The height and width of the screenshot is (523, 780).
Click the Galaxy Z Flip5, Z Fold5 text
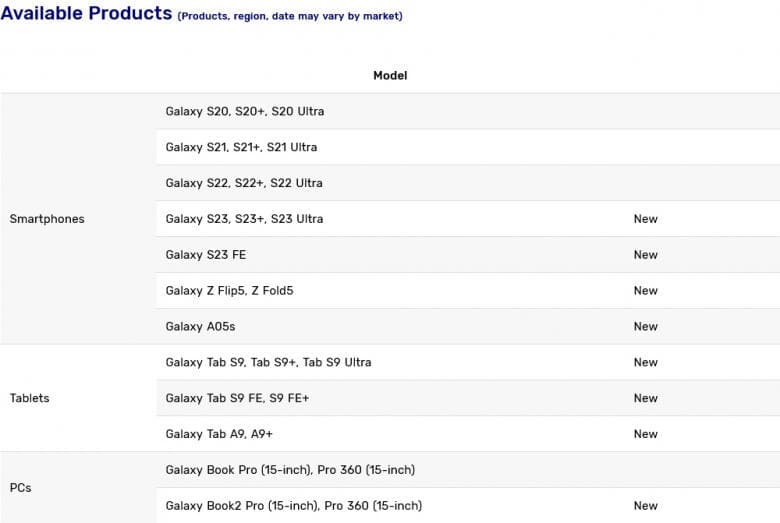pyautogui.click(x=229, y=291)
